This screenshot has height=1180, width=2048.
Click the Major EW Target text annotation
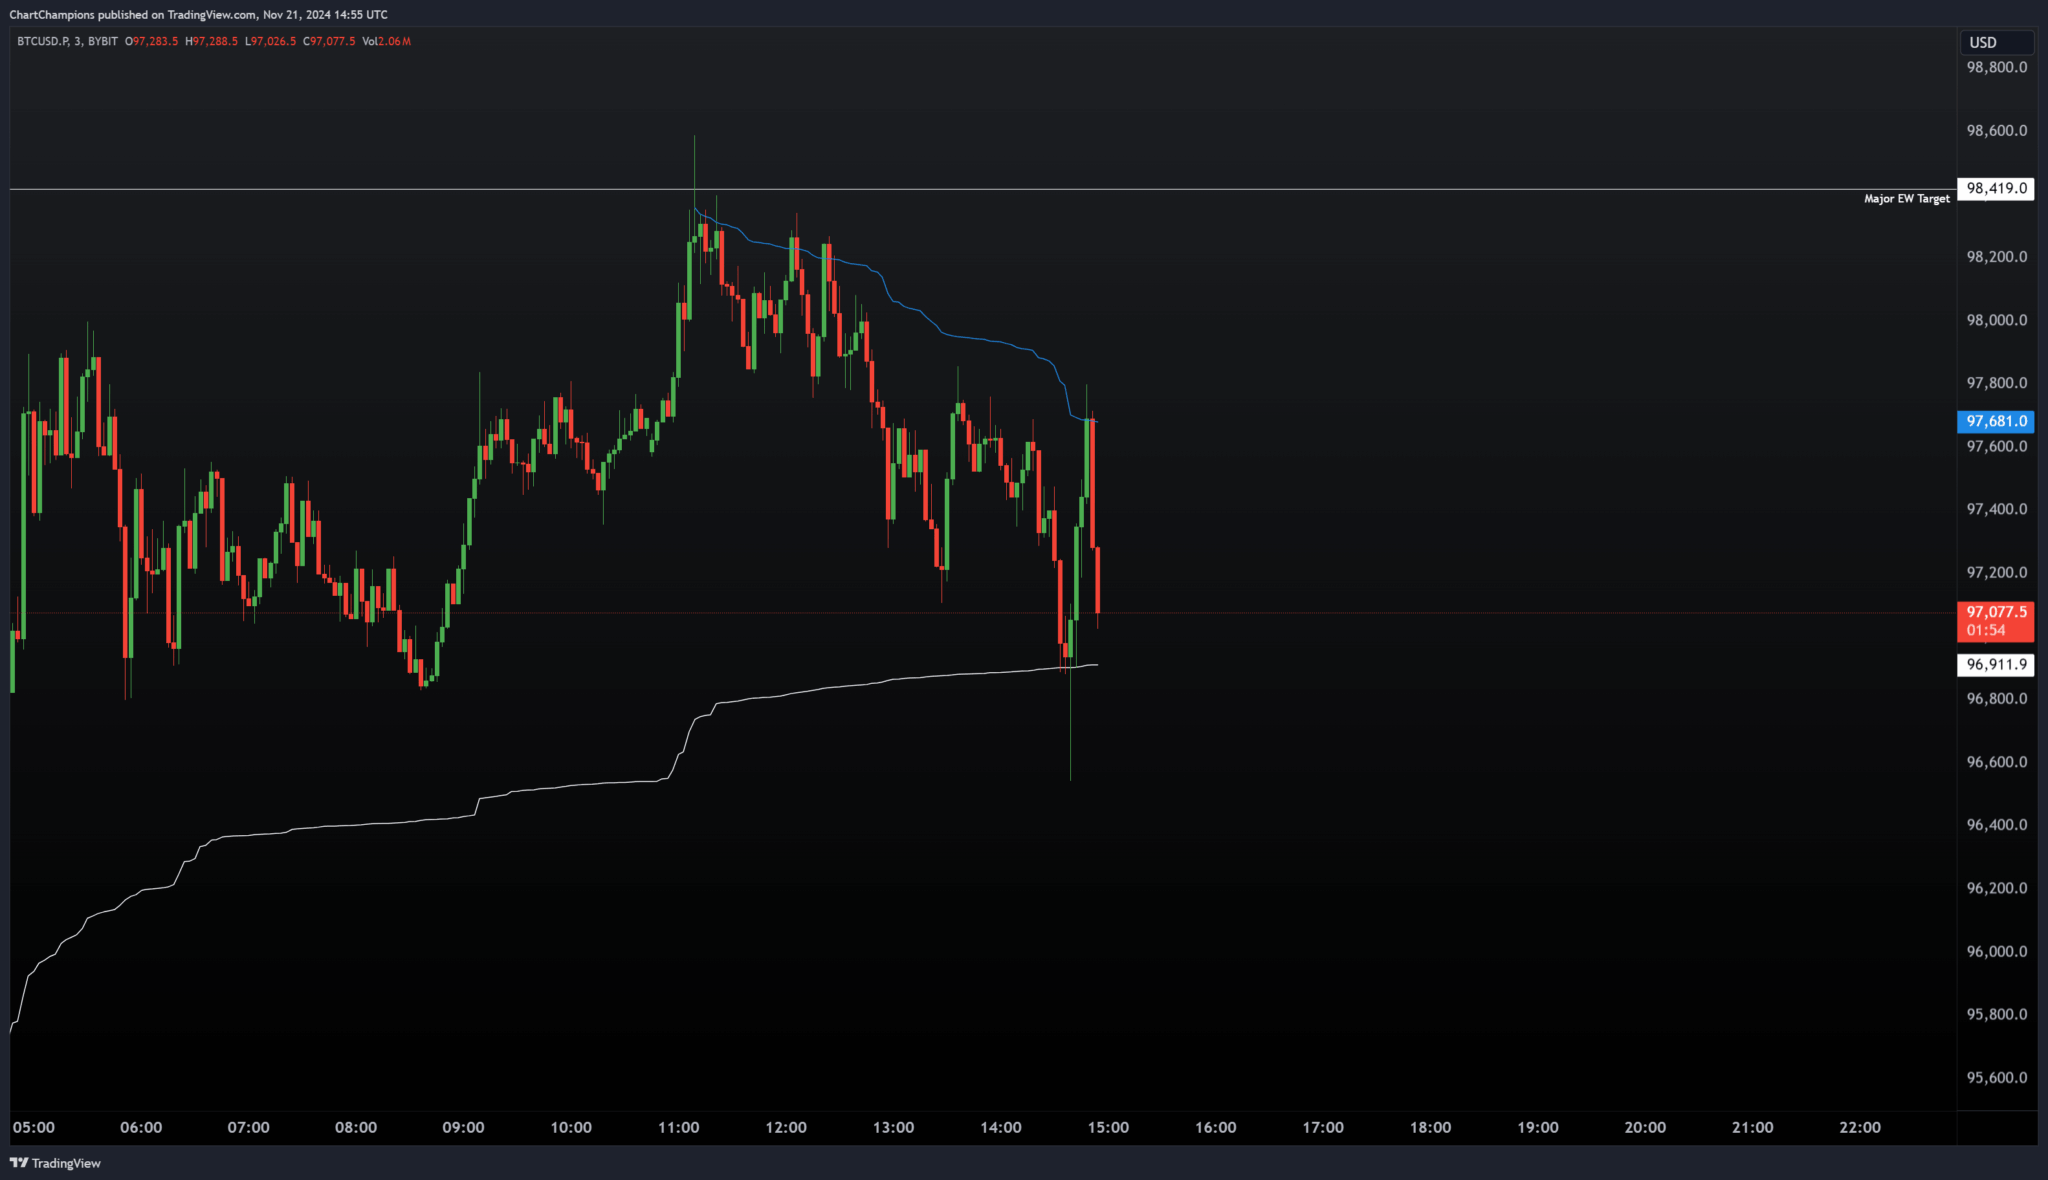(1905, 198)
